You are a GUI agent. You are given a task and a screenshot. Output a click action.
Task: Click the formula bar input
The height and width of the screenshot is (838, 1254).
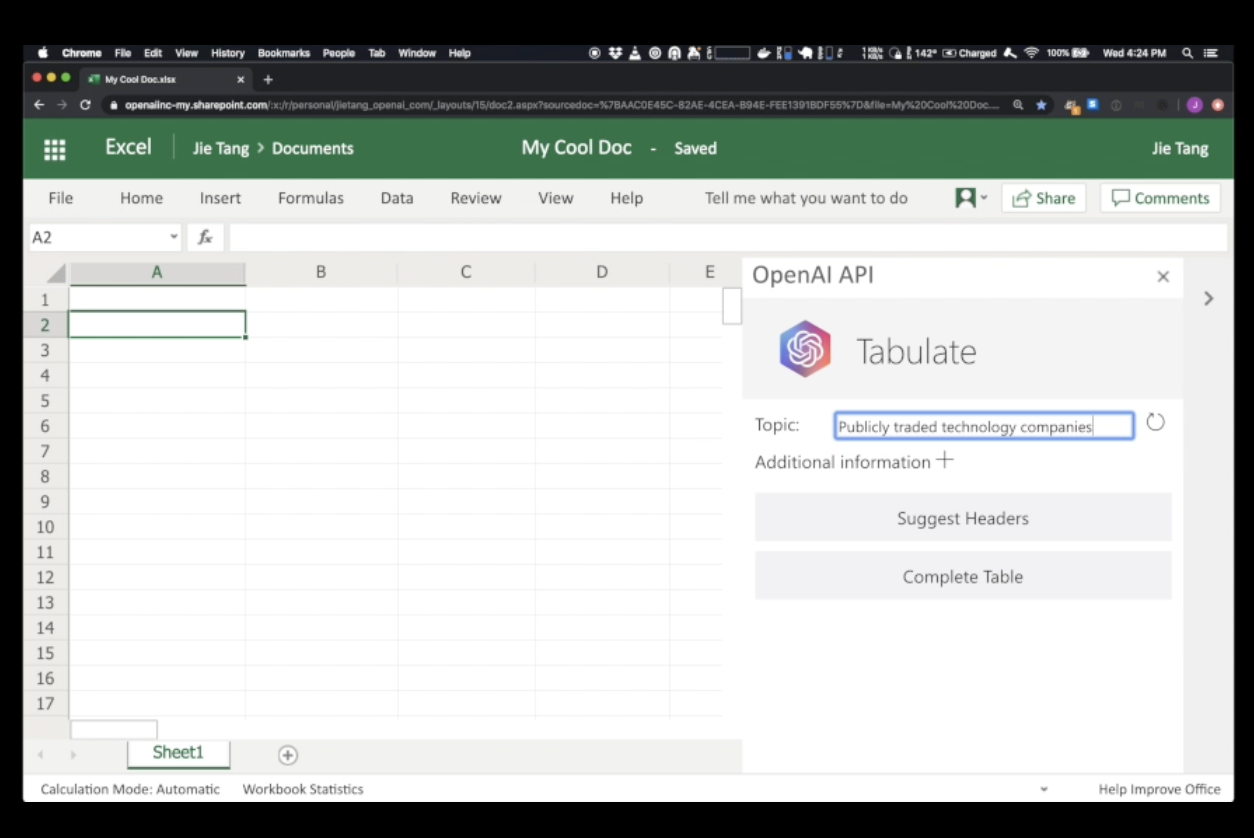(727, 237)
